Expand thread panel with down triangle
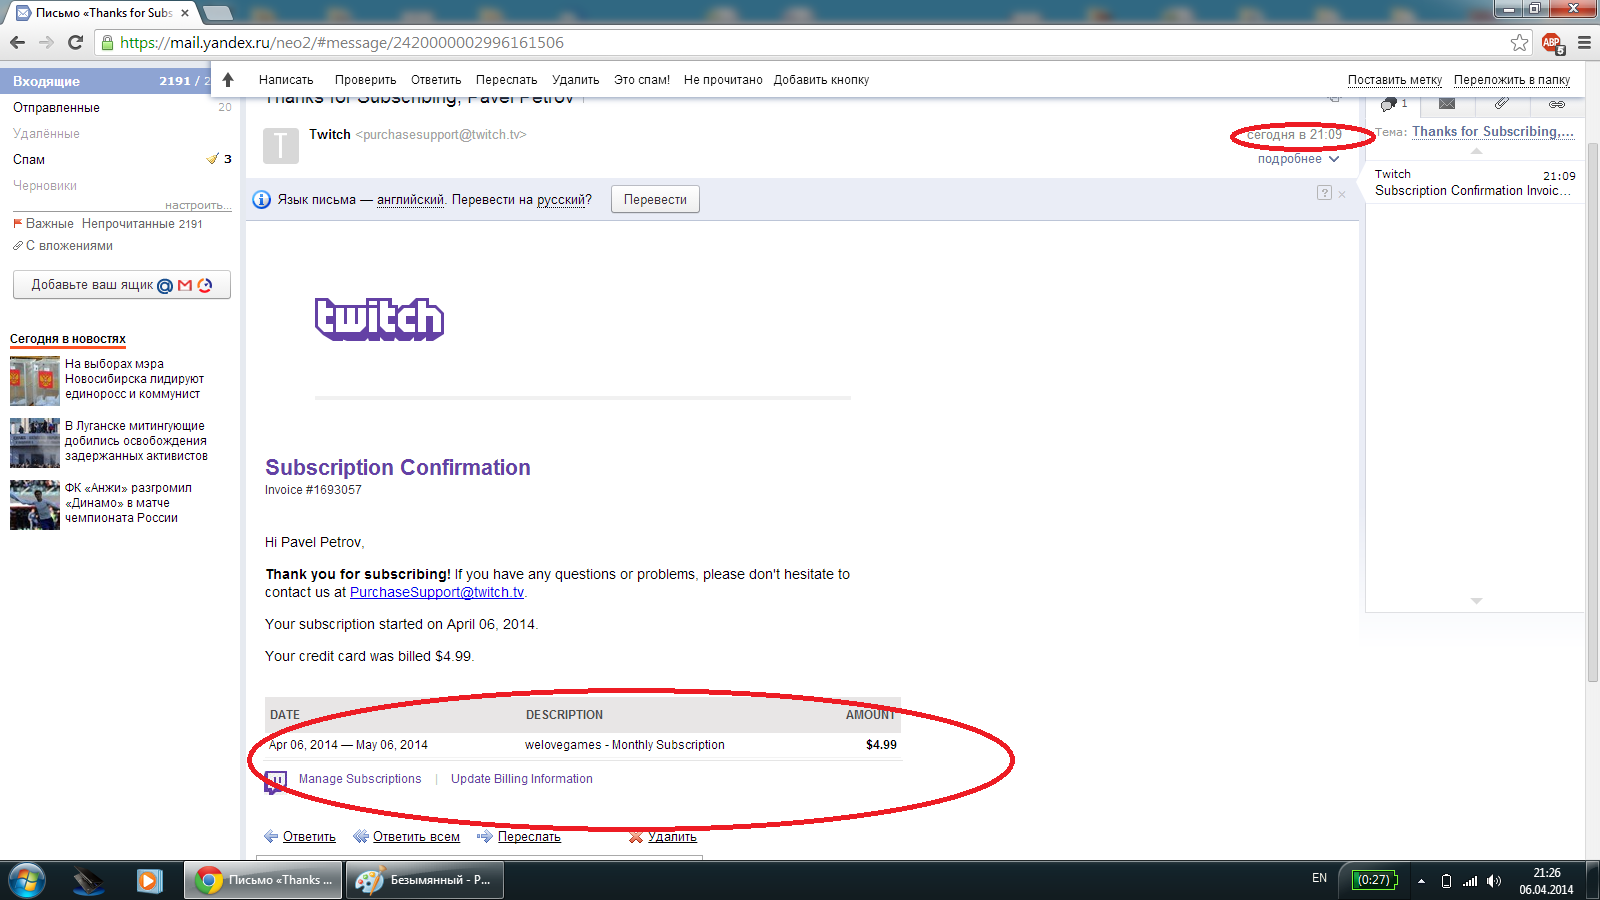The width and height of the screenshot is (1600, 900). point(1476,601)
